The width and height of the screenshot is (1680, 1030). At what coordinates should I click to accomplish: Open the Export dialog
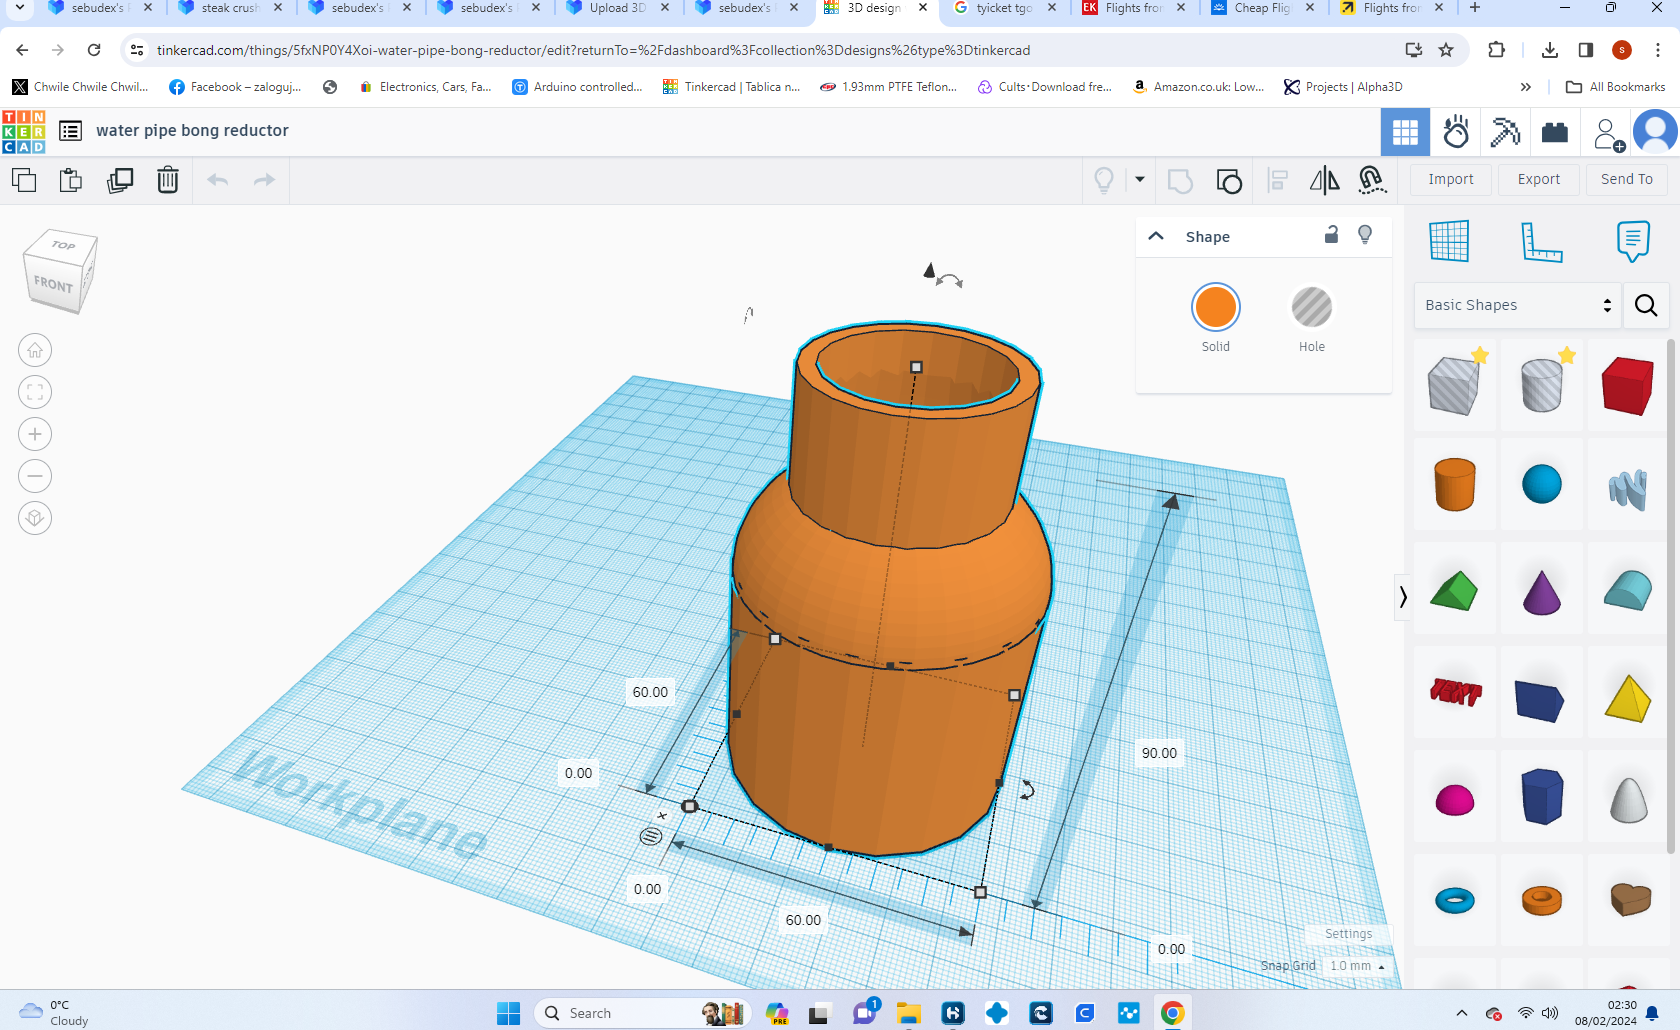(x=1538, y=179)
